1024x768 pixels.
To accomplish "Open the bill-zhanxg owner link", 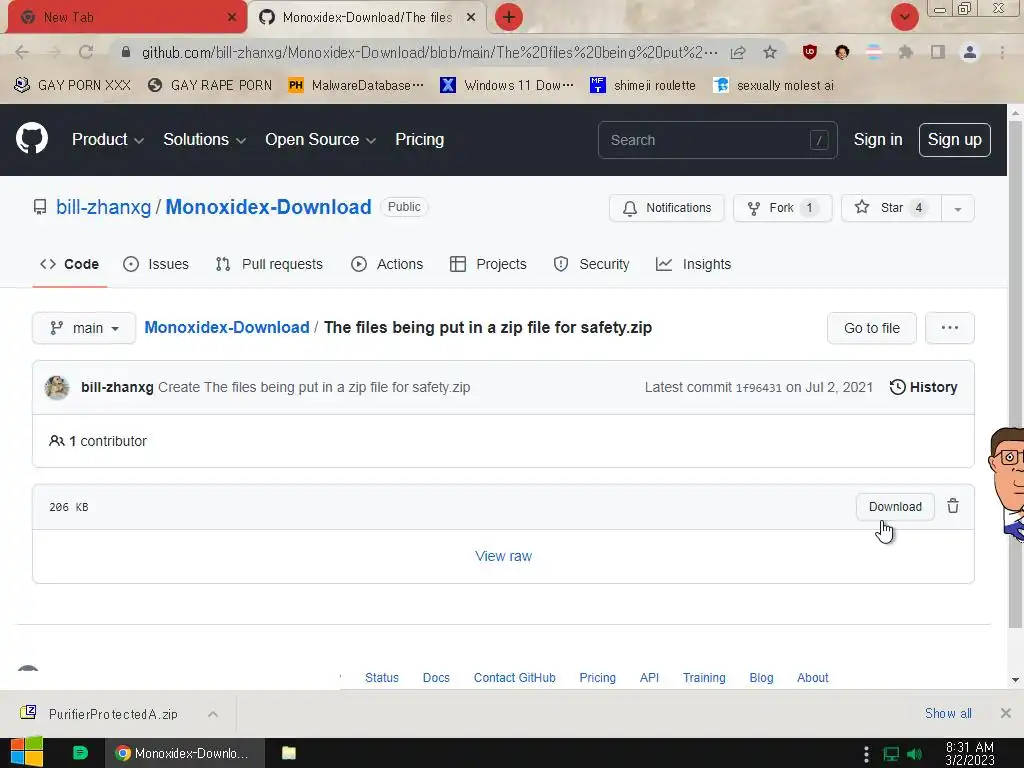I will tap(103, 207).
